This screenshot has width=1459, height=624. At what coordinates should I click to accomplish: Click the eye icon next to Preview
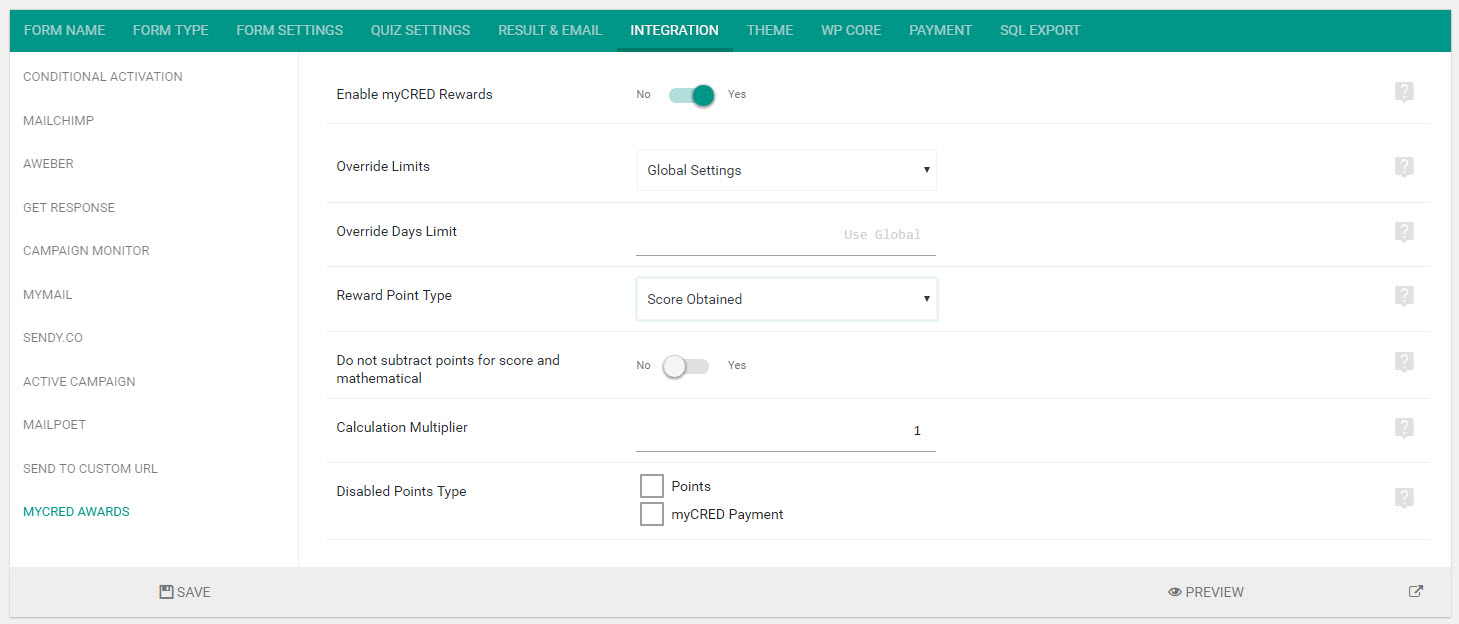point(1175,591)
